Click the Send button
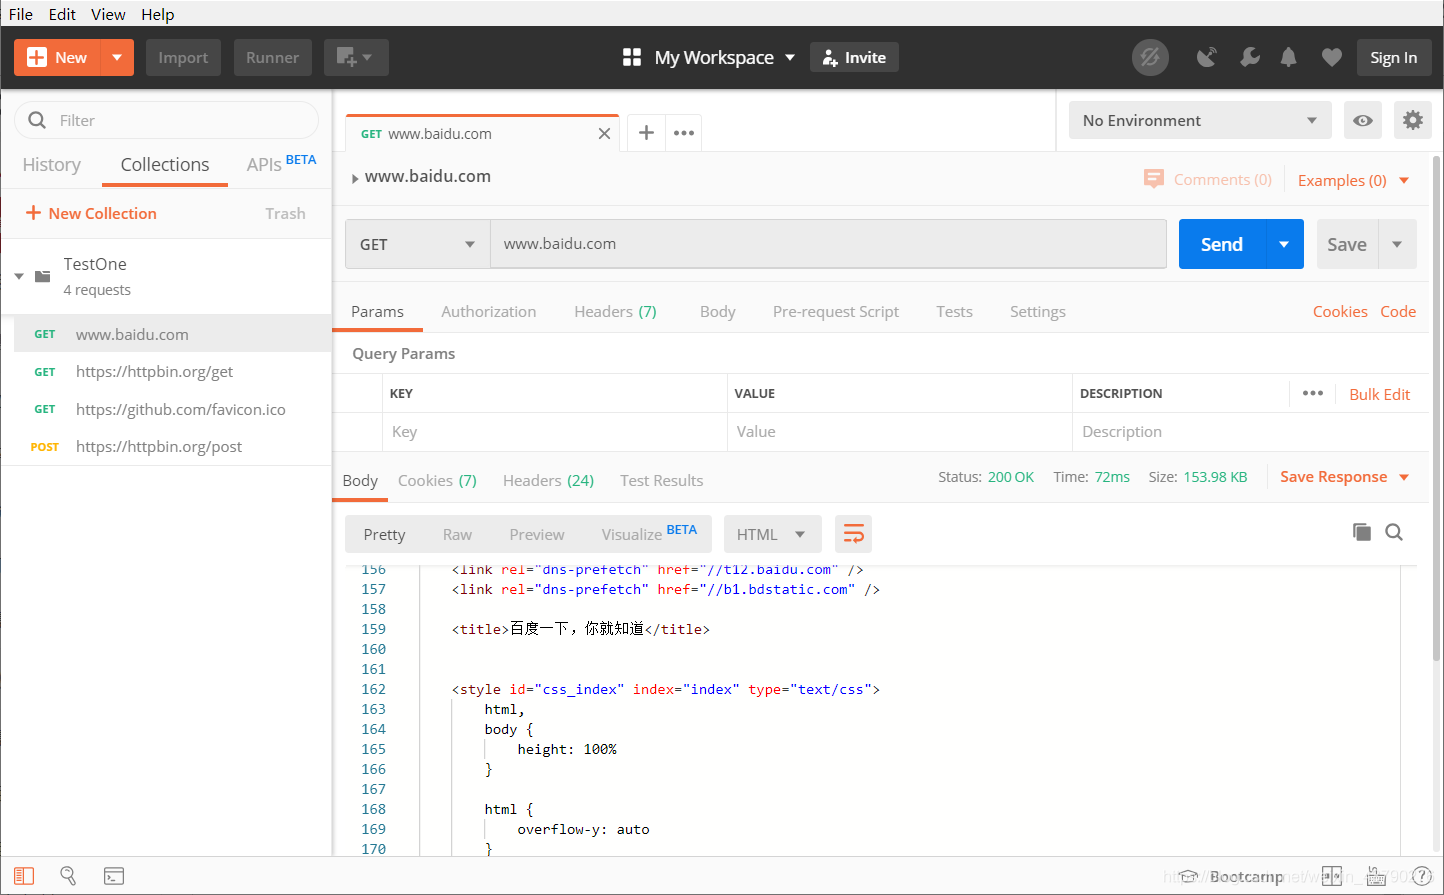Image resolution: width=1444 pixels, height=895 pixels. [1222, 244]
